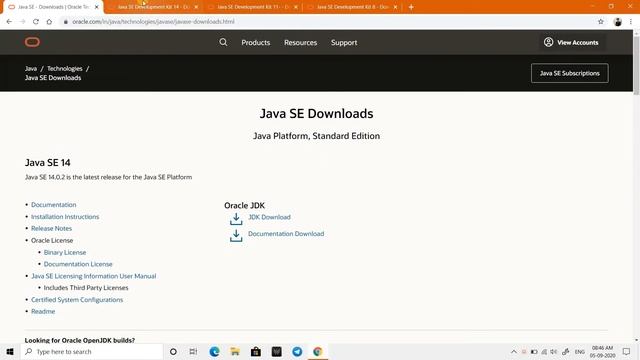Click the Cortana circle icon on taskbar

pyautogui.click(x=173, y=351)
